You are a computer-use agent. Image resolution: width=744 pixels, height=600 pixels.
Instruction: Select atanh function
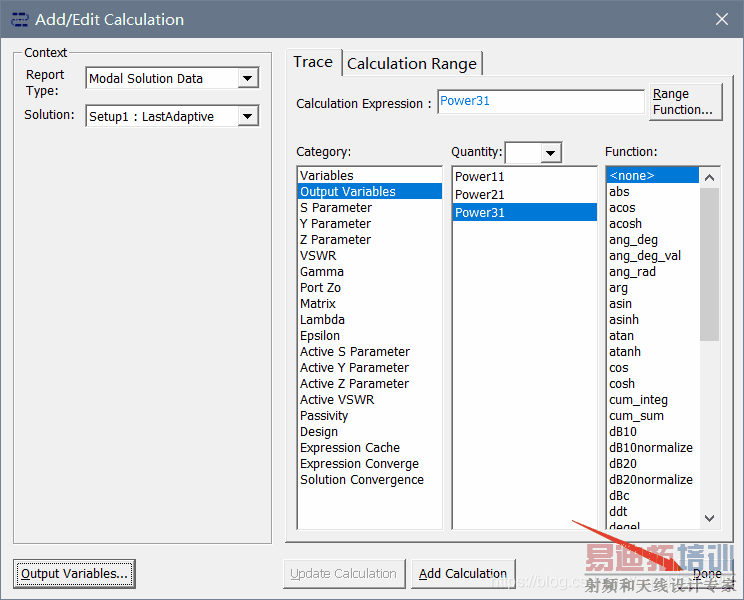click(x=653, y=351)
